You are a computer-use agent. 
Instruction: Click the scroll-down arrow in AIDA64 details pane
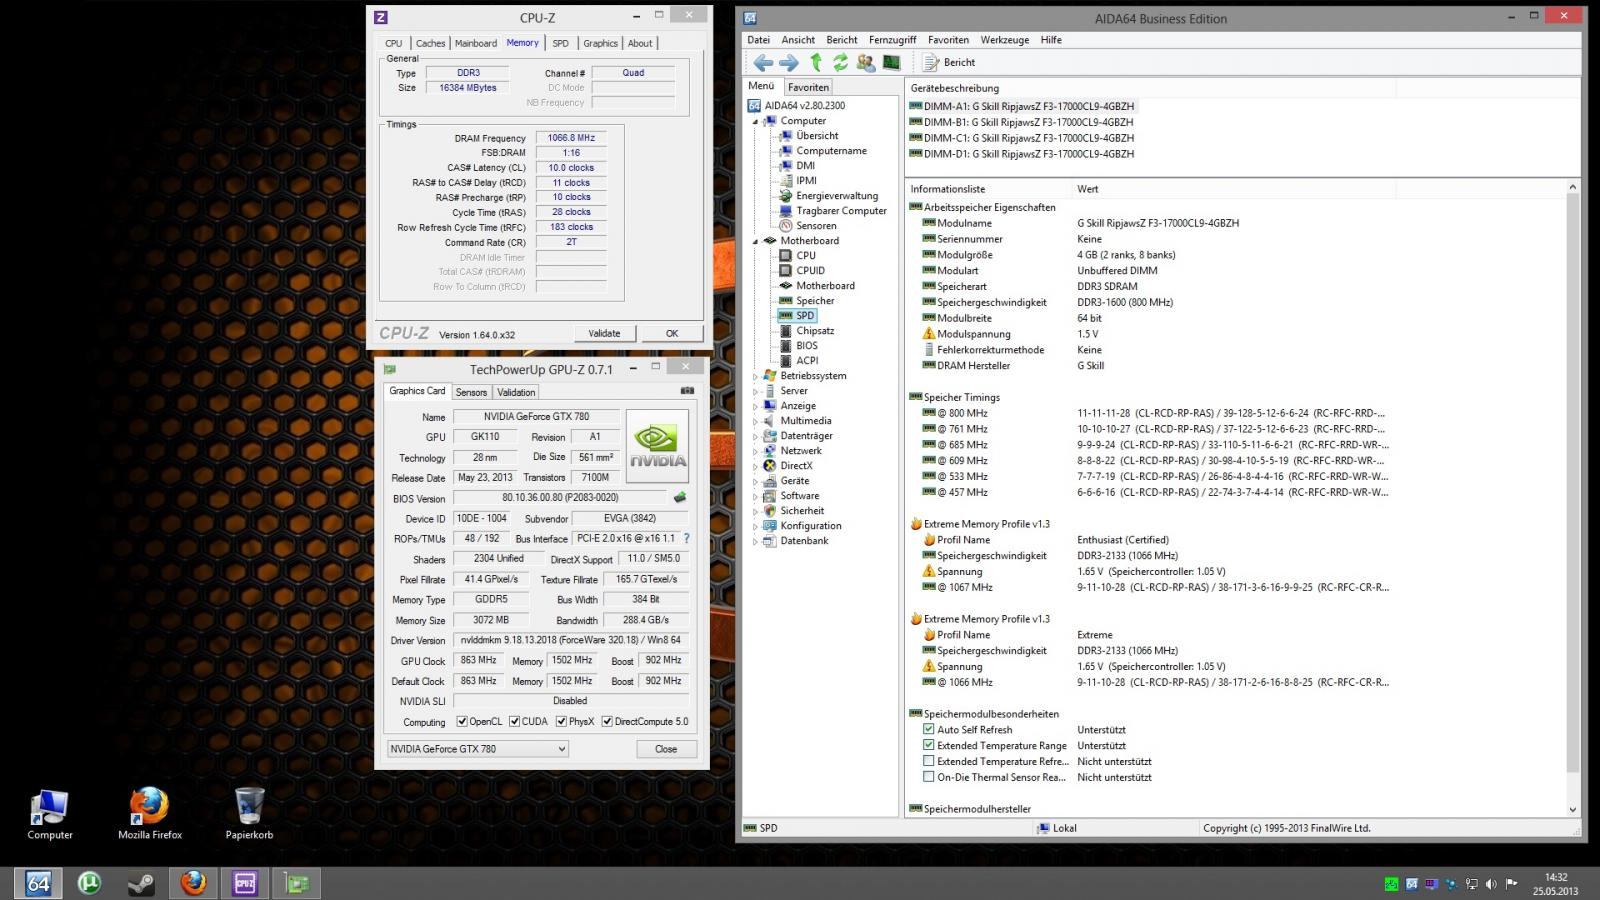(1572, 810)
